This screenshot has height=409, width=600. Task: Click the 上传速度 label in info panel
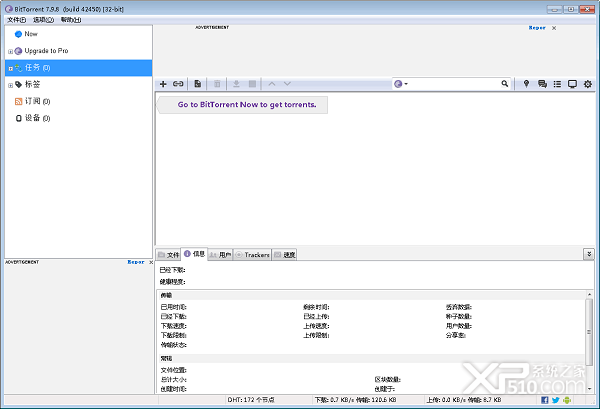pyautogui.click(x=316, y=326)
